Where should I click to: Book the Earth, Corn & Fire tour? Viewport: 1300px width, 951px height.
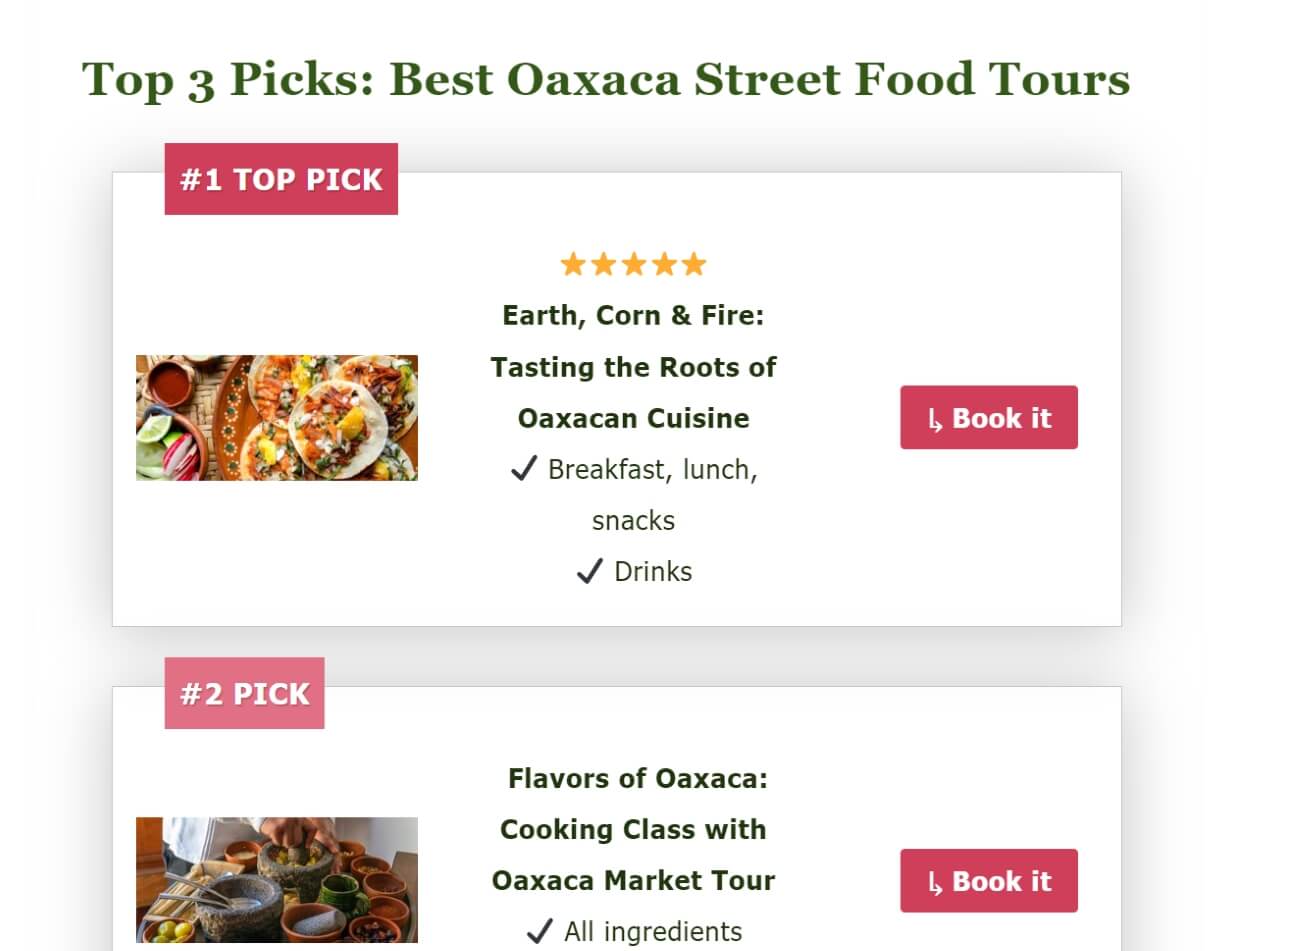pos(989,417)
